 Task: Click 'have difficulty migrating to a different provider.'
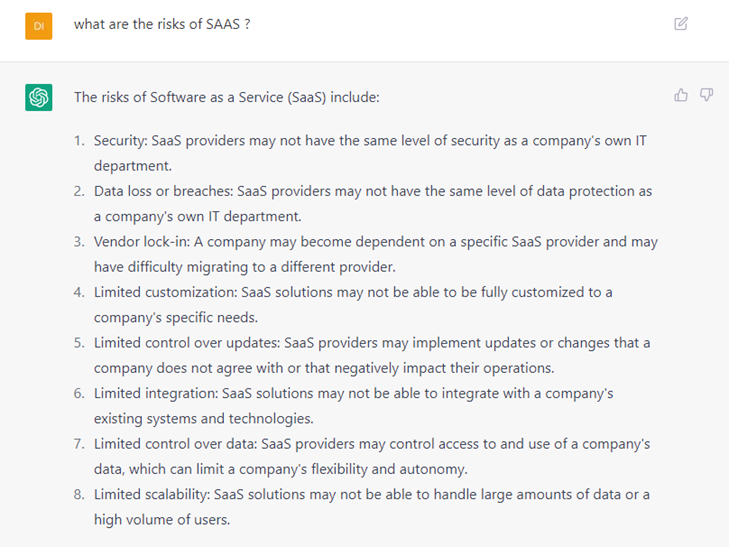245,267
